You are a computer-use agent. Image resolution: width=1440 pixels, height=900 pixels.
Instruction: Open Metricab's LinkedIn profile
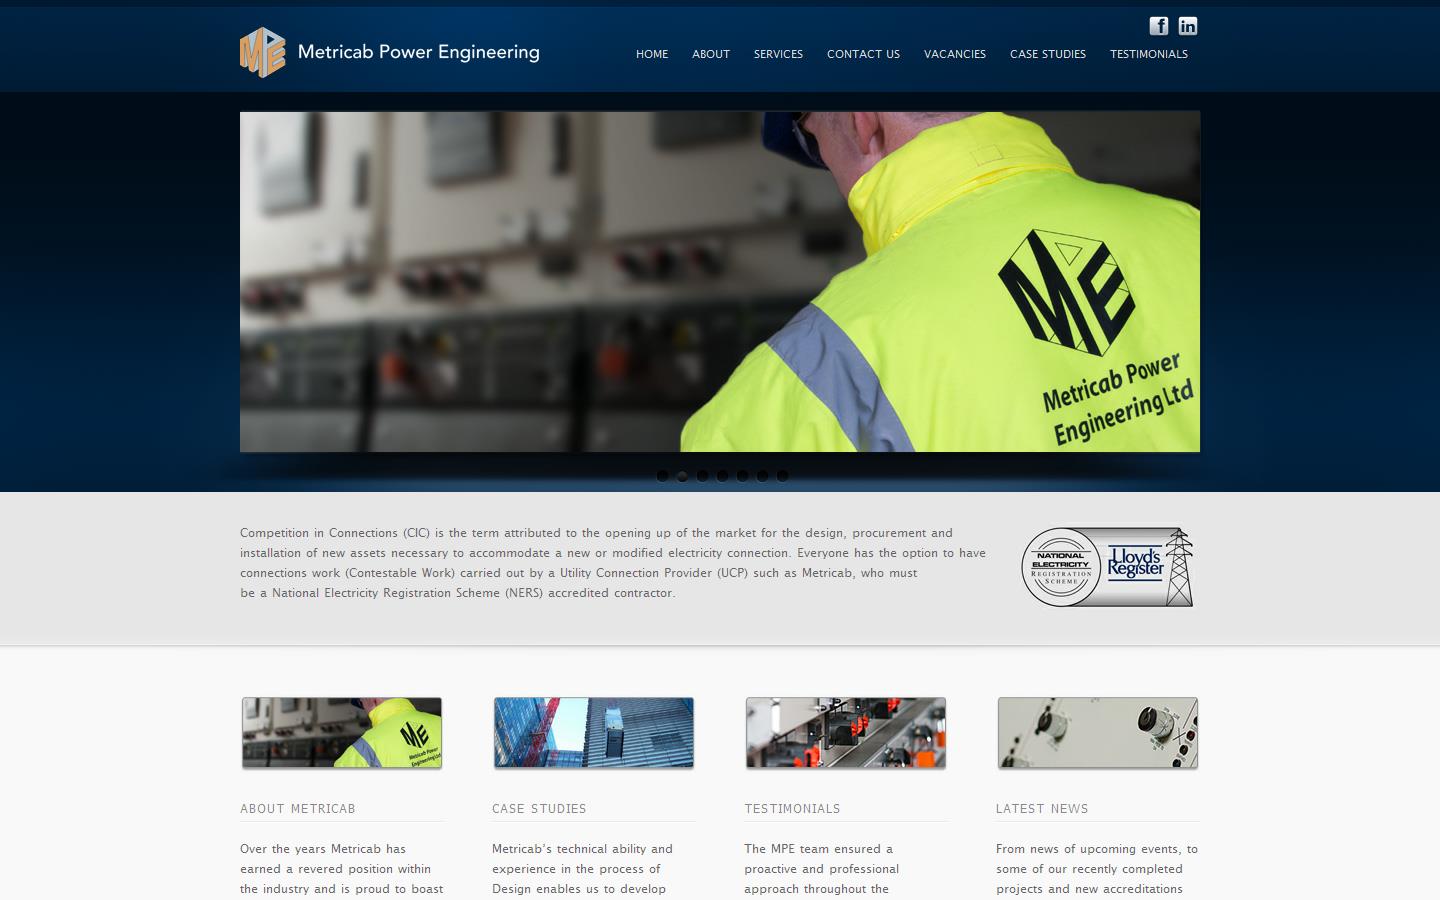point(1188,26)
